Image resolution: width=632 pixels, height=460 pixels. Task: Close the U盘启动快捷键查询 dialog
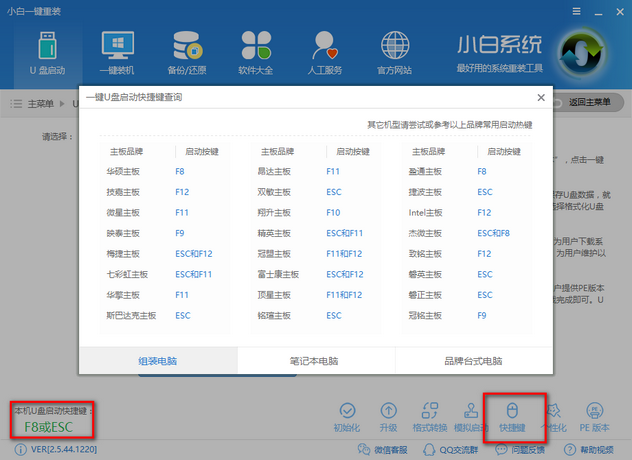click(541, 98)
